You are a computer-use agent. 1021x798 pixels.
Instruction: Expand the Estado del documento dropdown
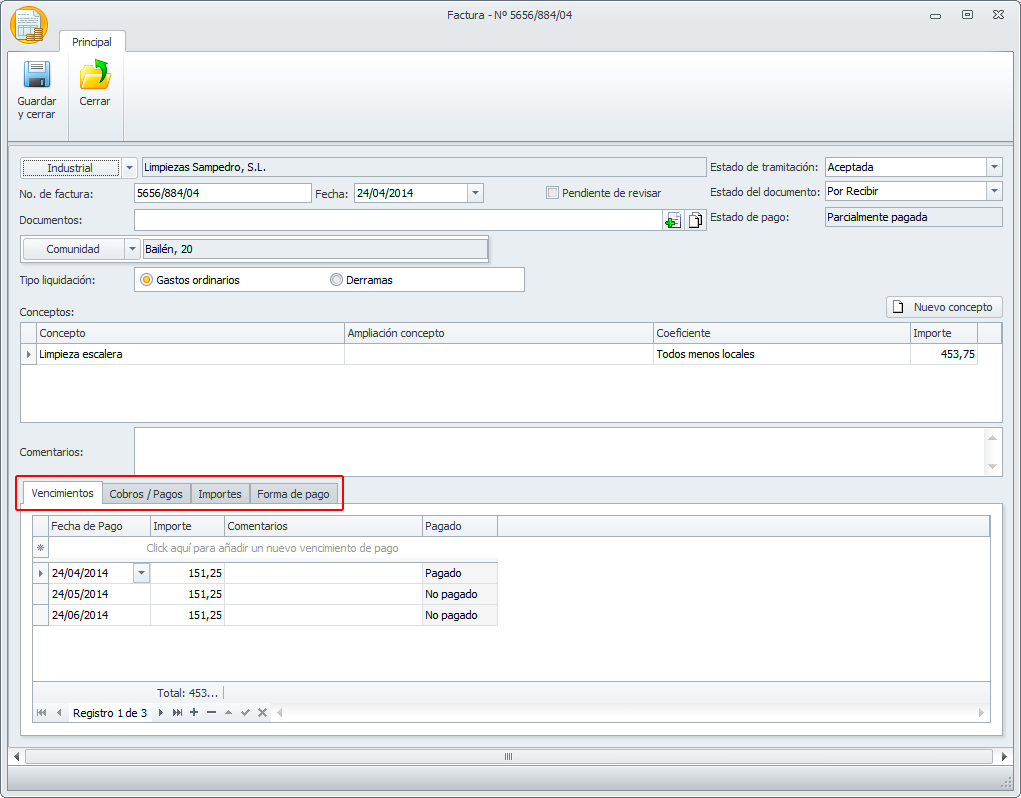coord(993,191)
